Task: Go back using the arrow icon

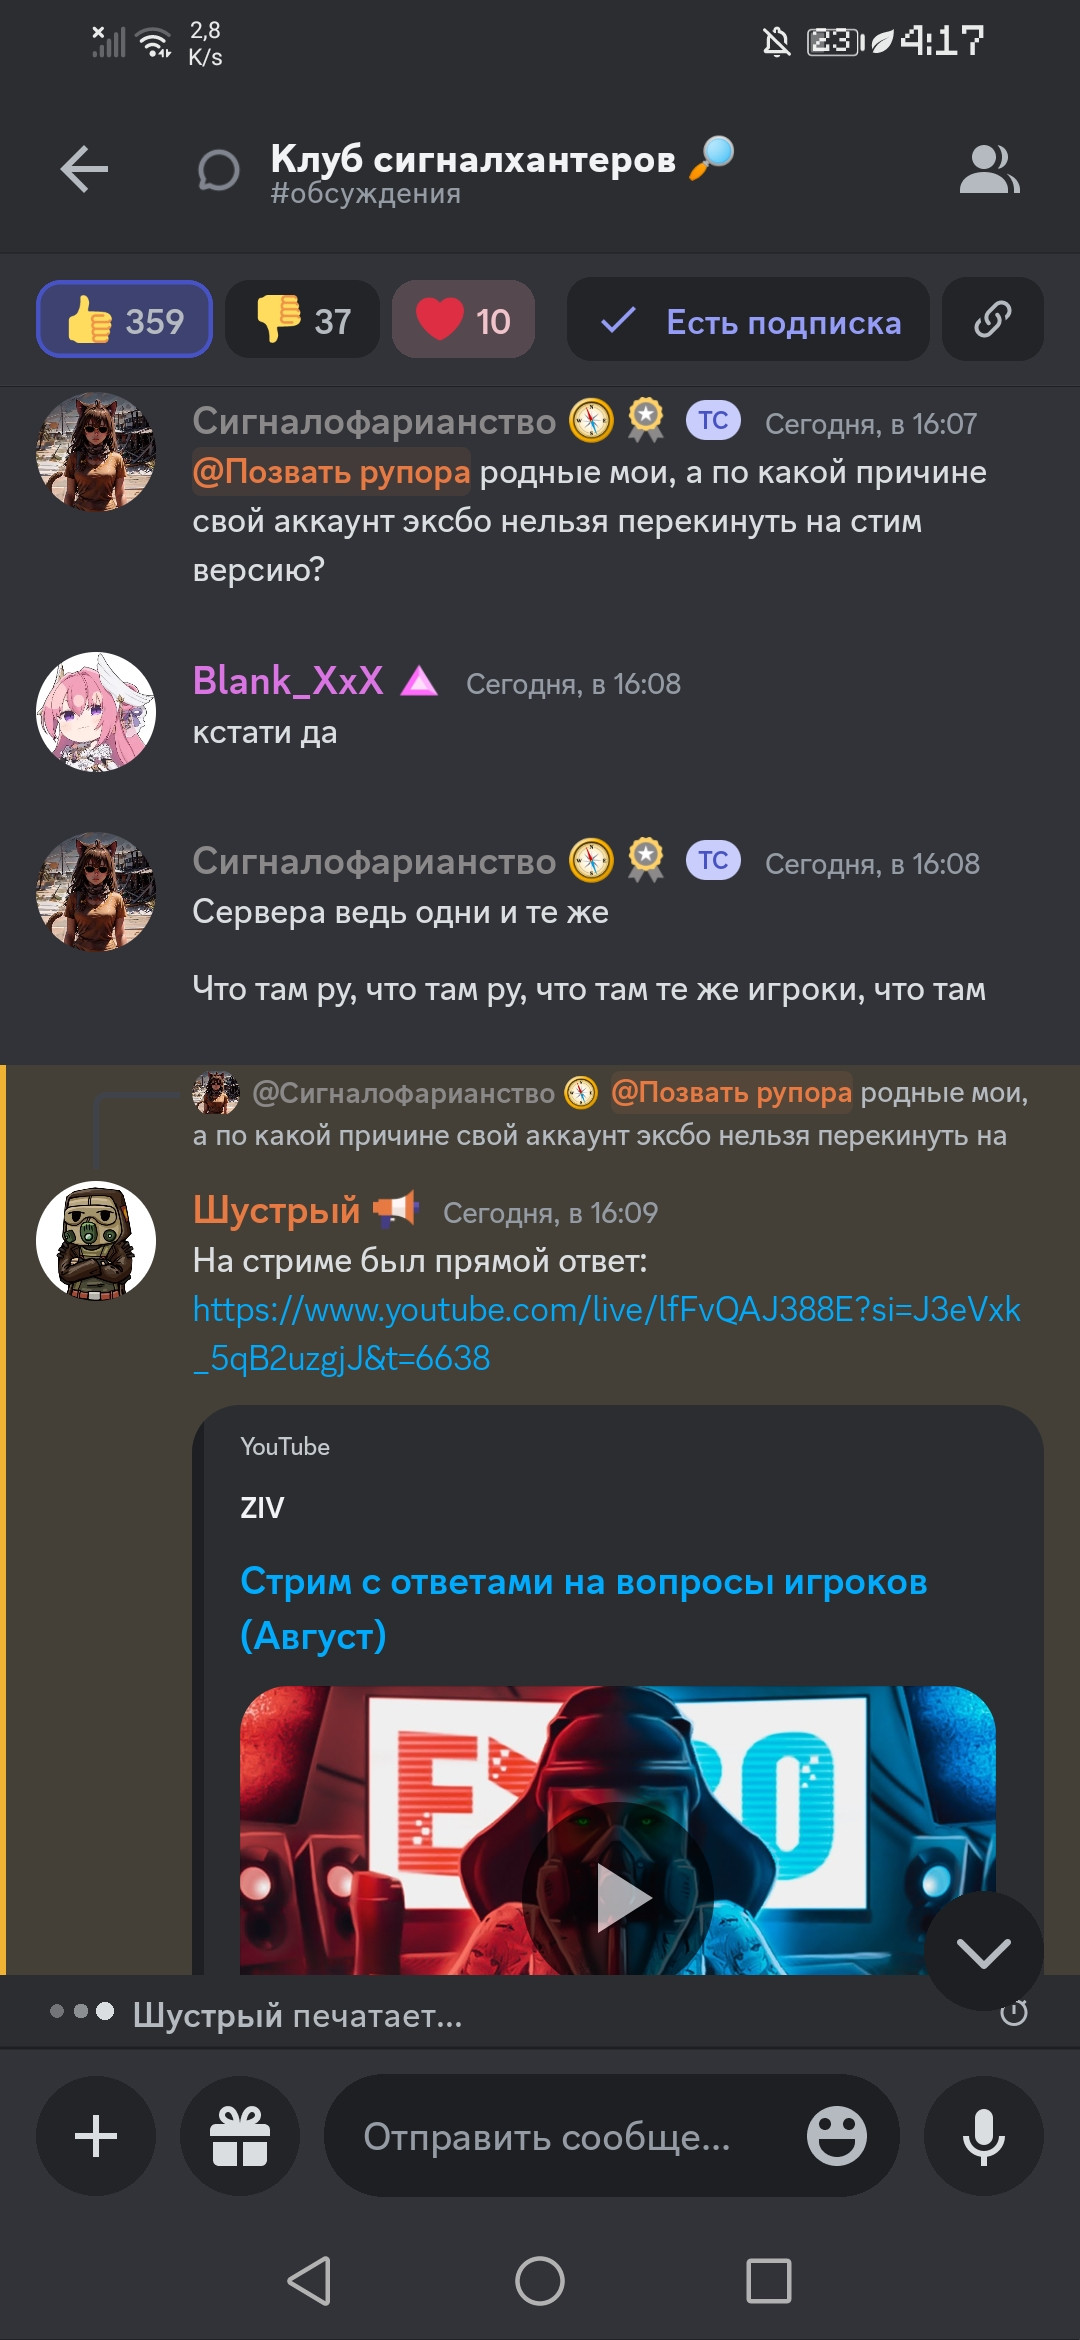Action: coord(84,168)
